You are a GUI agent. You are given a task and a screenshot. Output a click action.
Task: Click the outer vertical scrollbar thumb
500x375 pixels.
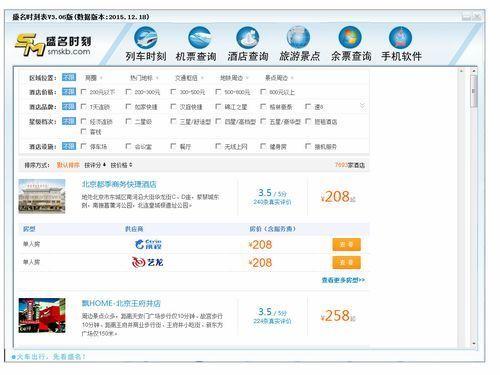[474, 91]
